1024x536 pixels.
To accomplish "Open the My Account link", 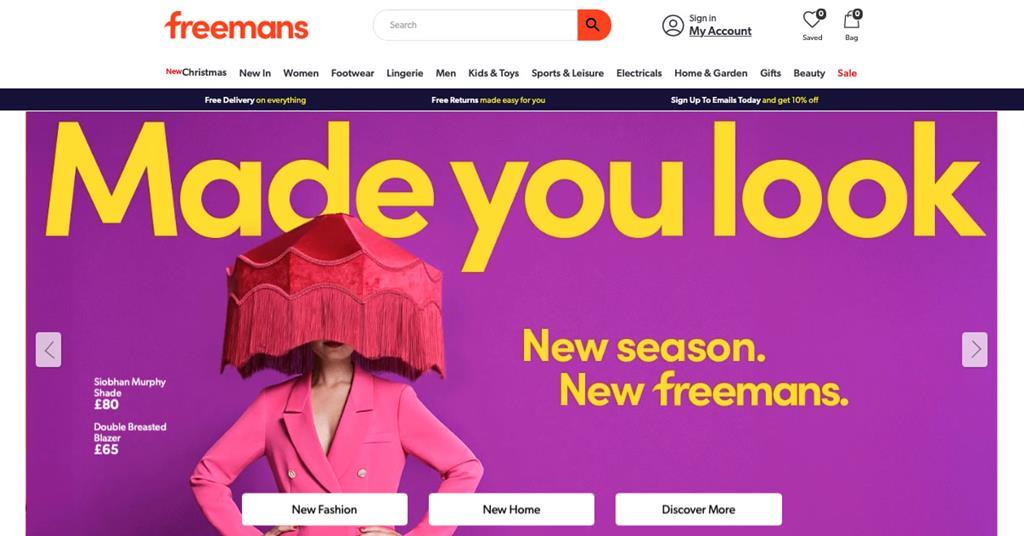I will click(x=720, y=31).
